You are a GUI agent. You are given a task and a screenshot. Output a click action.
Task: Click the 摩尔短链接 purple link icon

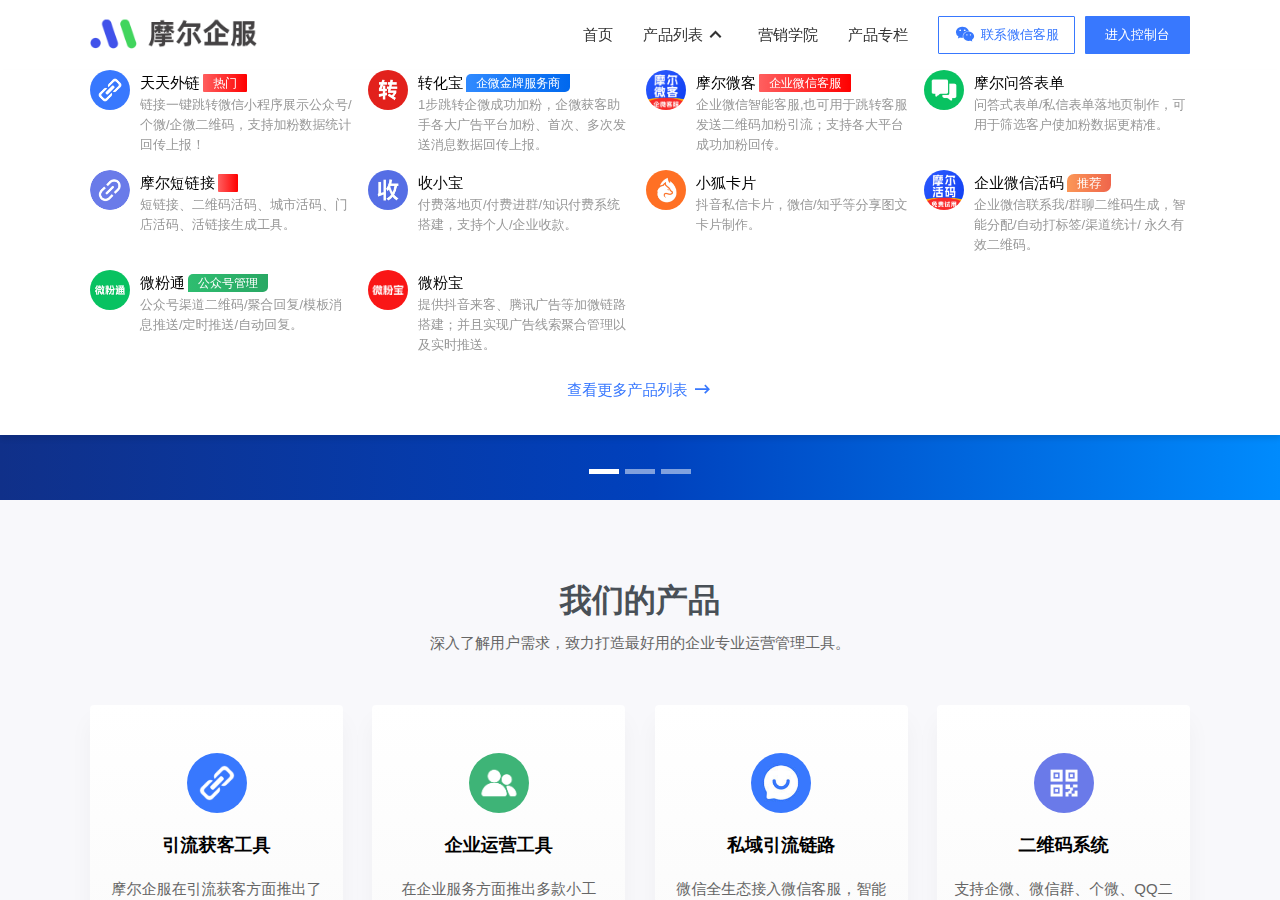point(110,190)
